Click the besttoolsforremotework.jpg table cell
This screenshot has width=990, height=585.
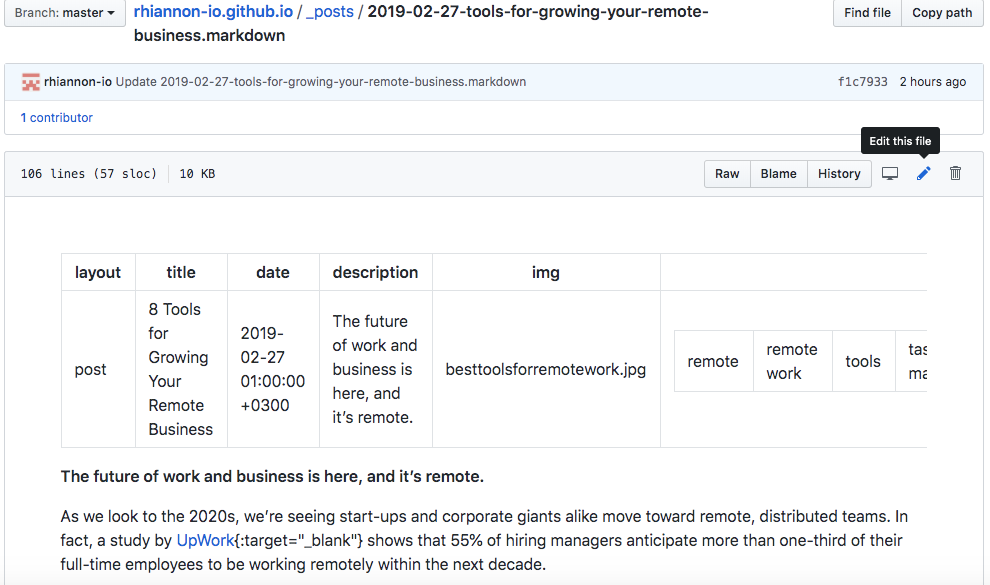545,369
